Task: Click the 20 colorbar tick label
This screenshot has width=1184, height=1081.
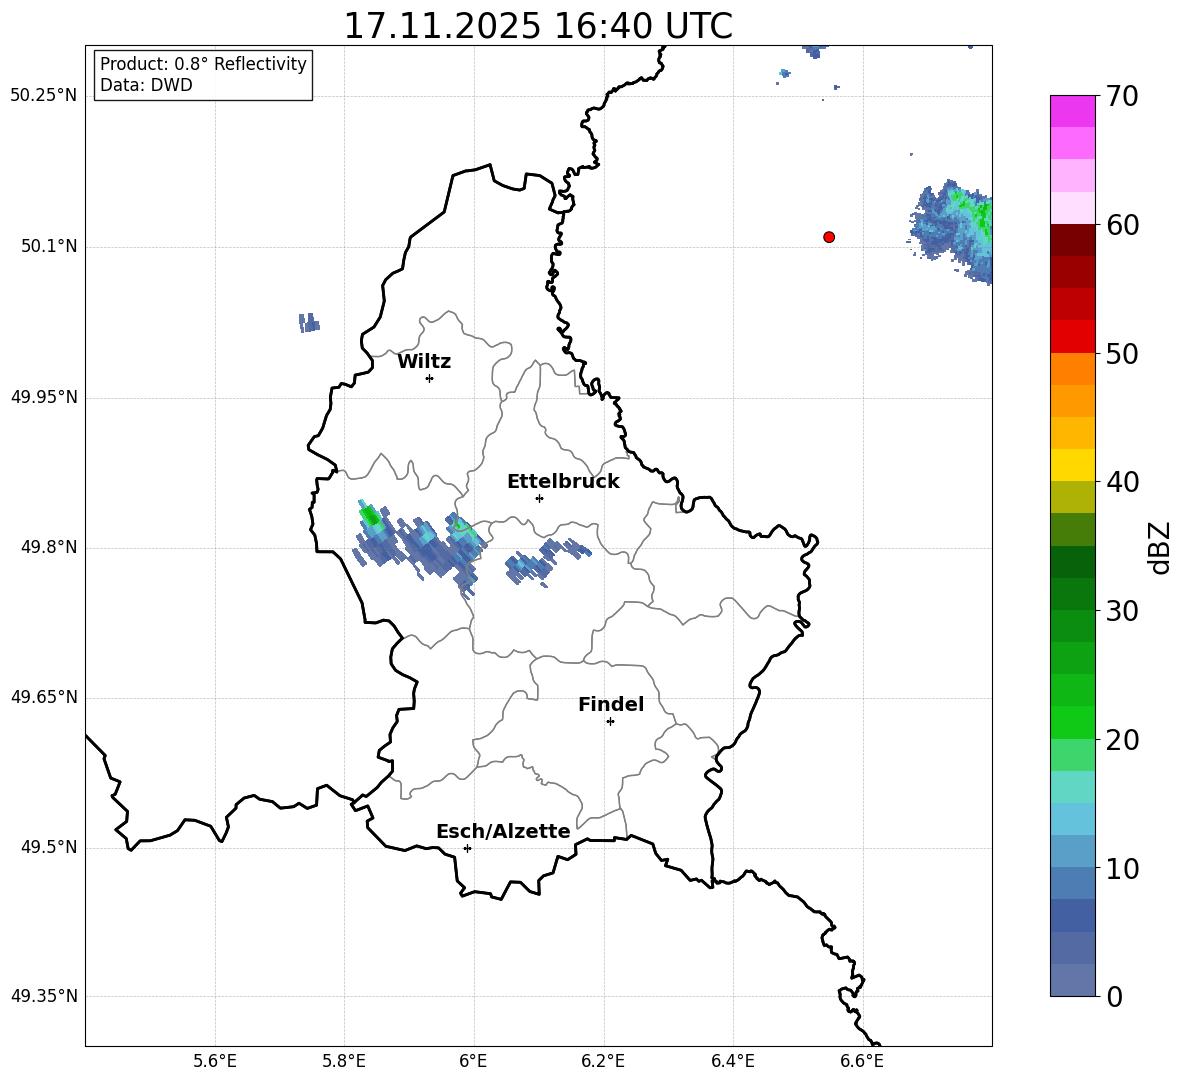Action: coord(1121,740)
